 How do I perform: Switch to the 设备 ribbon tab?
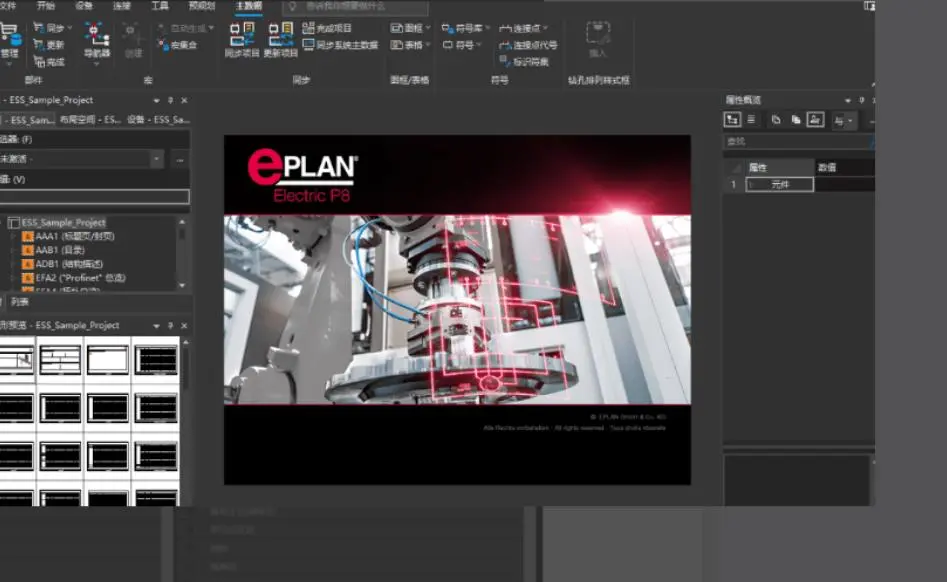[84, 6]
